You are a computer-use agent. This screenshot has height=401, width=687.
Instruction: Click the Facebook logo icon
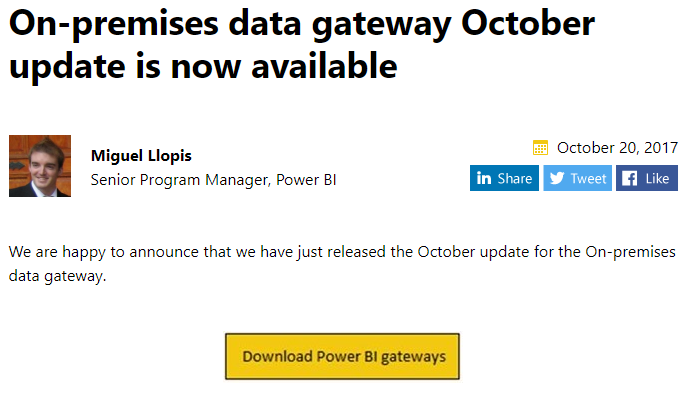[630, 178]
